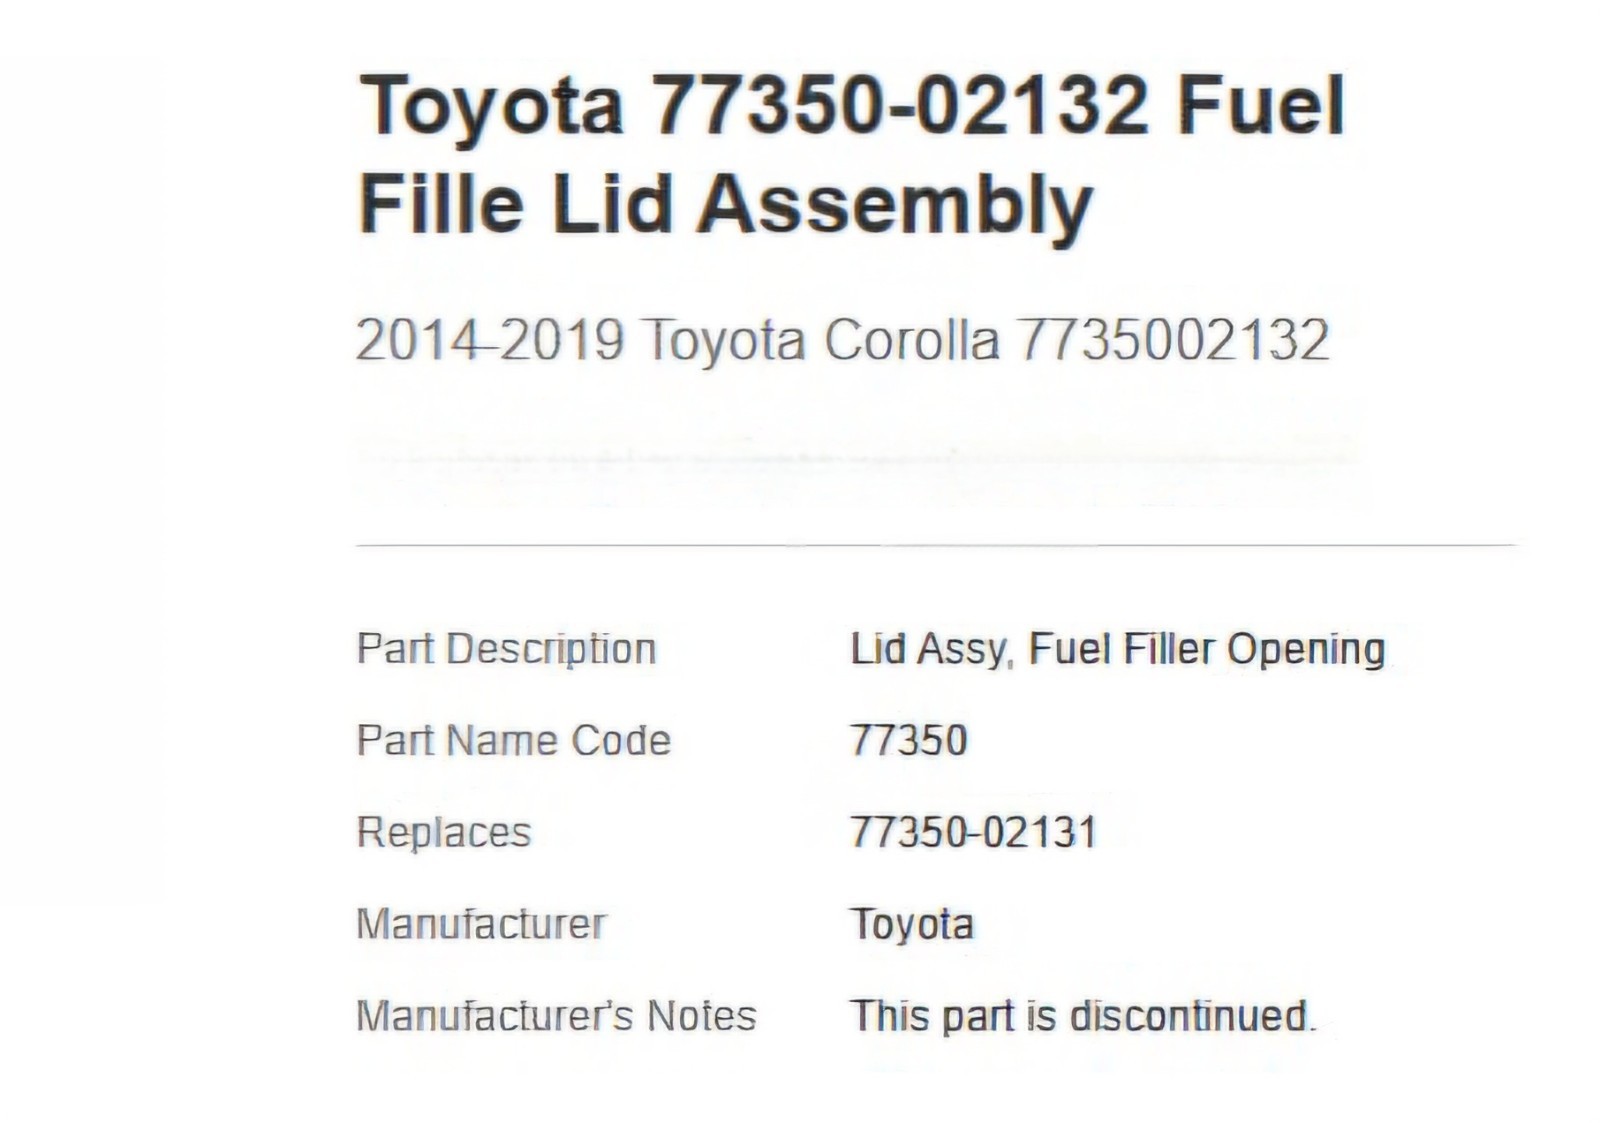
Task: Click part number 77350-02132 in the heading
Action: click(900, 106)
